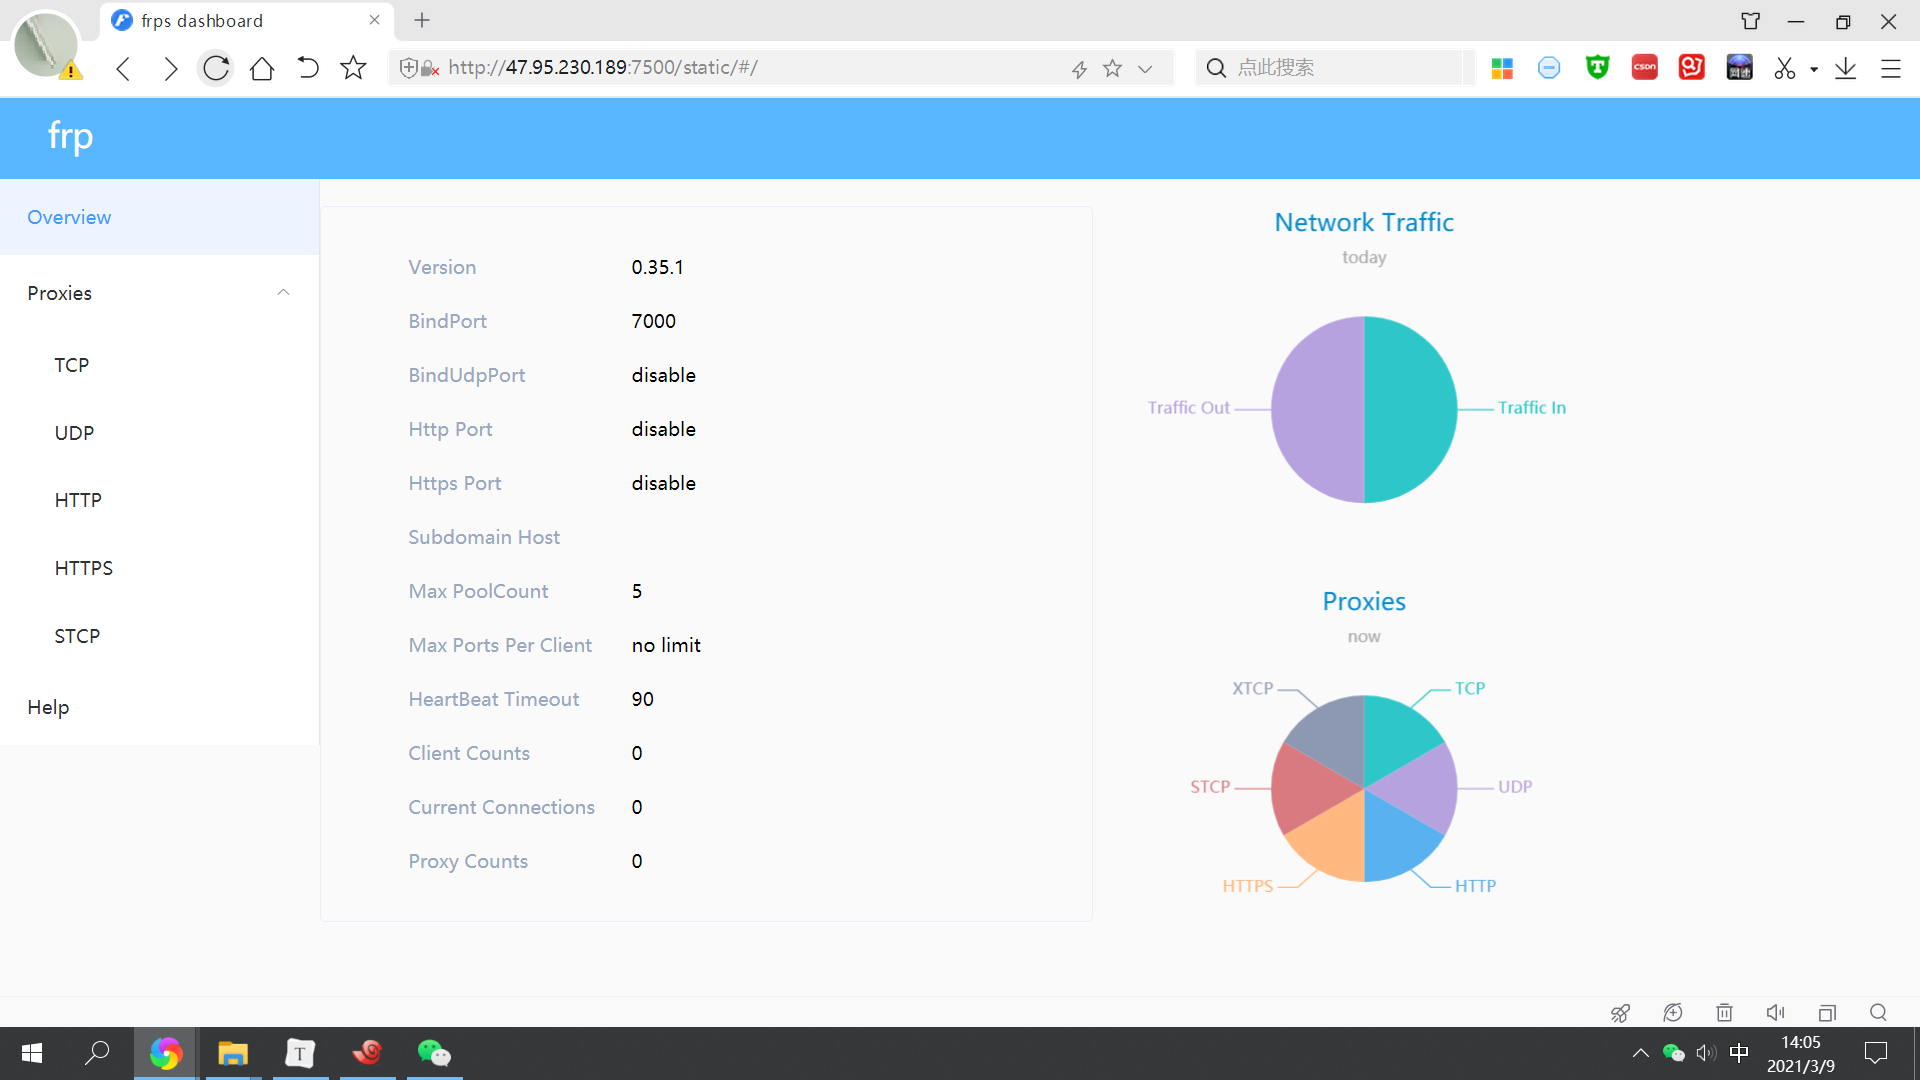Image resolution: width=1920 pixels, height=1080 pixels.
Task: Click inside the address bar
Action: point(700,67)
